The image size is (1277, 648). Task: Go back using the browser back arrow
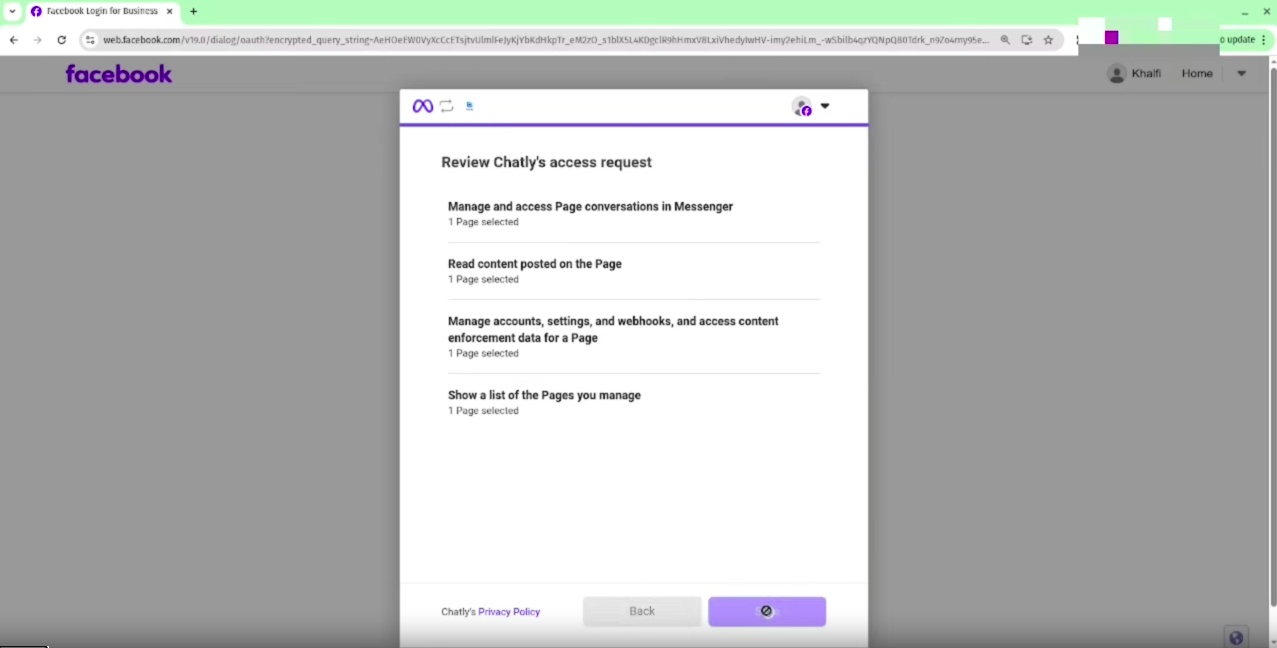14,40
